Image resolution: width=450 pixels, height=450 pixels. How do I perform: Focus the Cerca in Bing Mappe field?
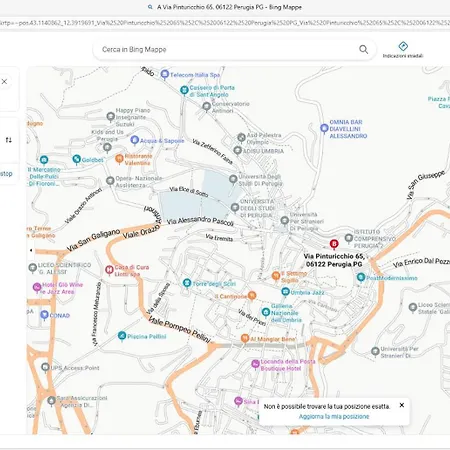click(x=227, y=50)
